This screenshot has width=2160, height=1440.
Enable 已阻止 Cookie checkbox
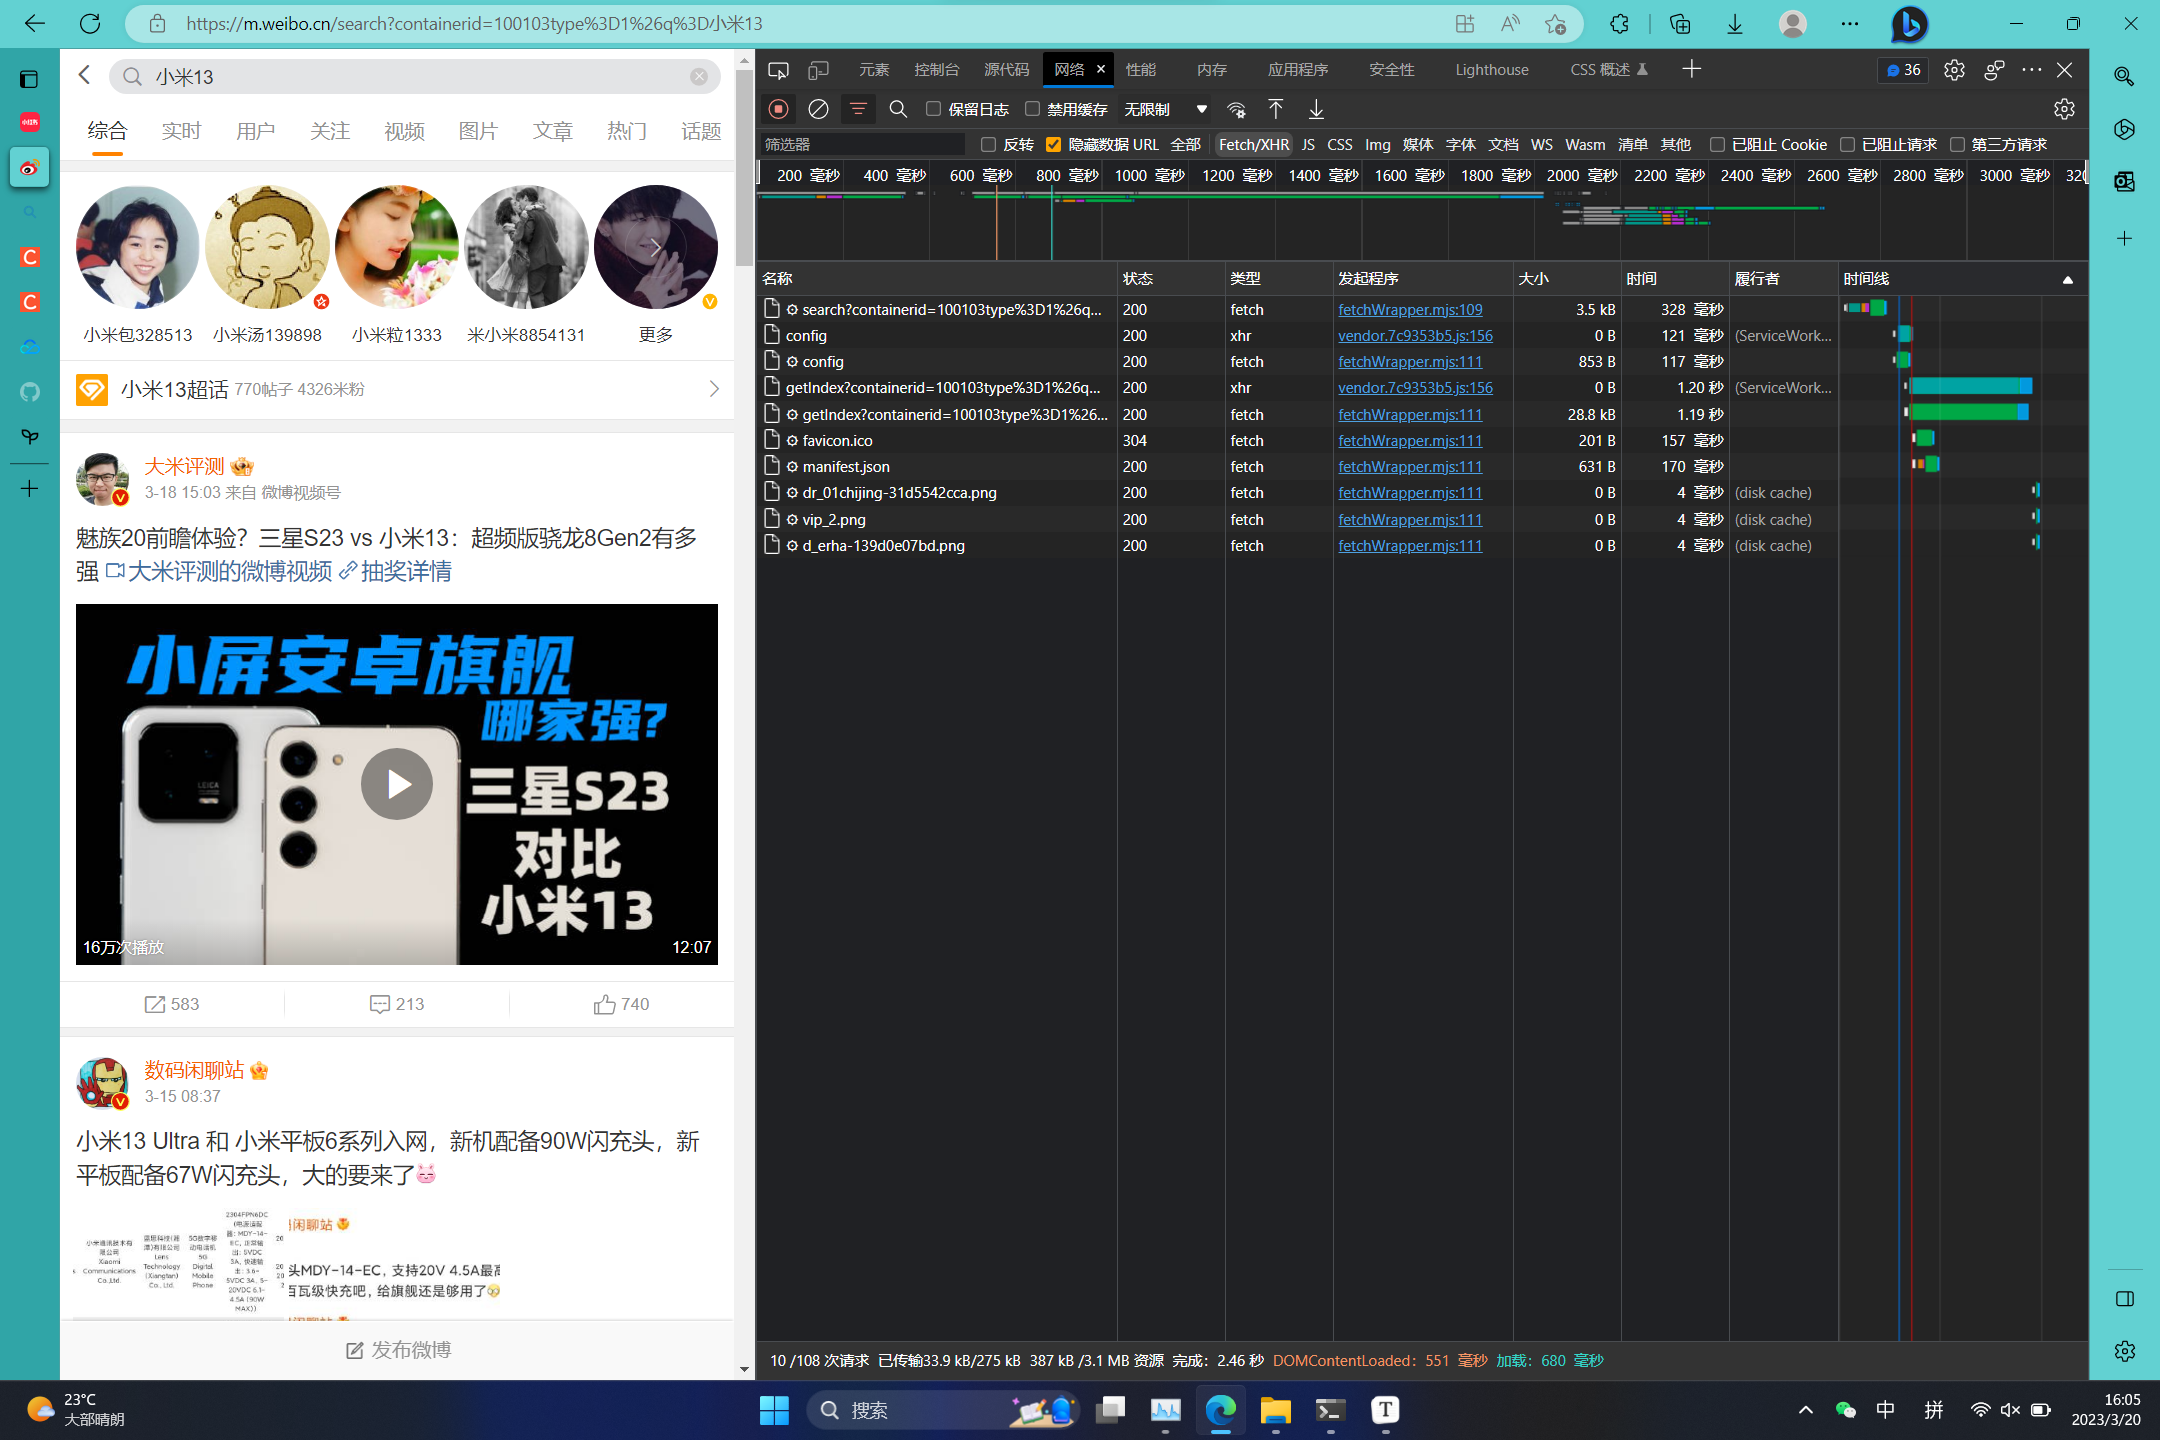point(1717,145)
